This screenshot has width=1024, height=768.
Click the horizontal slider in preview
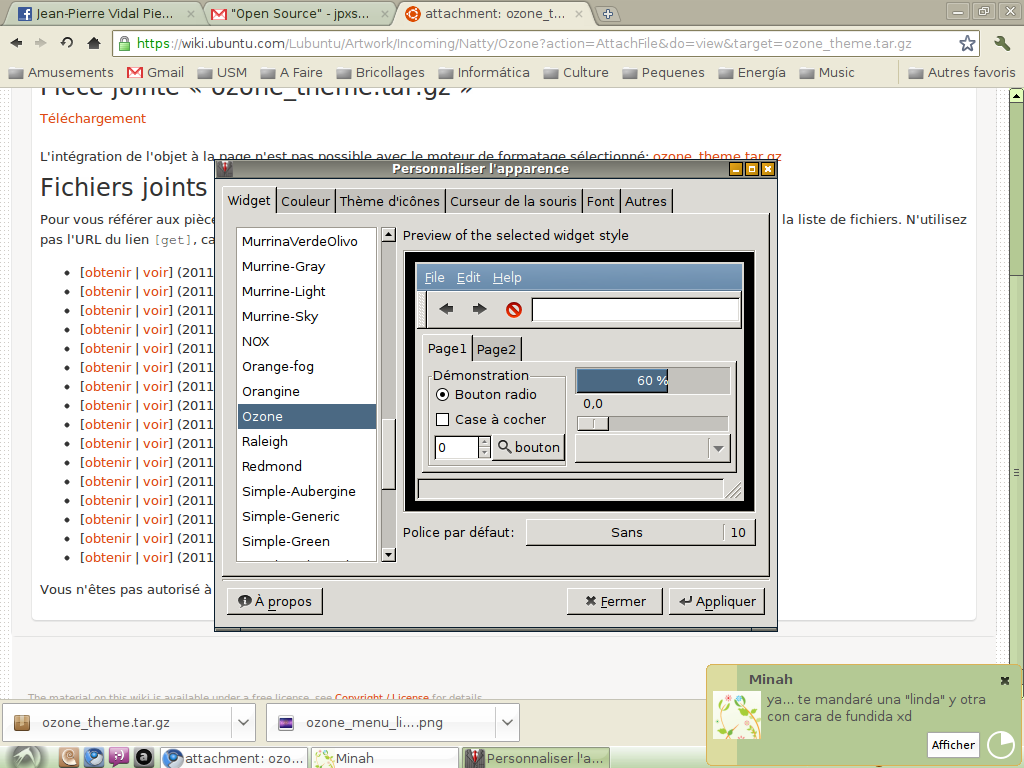point(652,423)
